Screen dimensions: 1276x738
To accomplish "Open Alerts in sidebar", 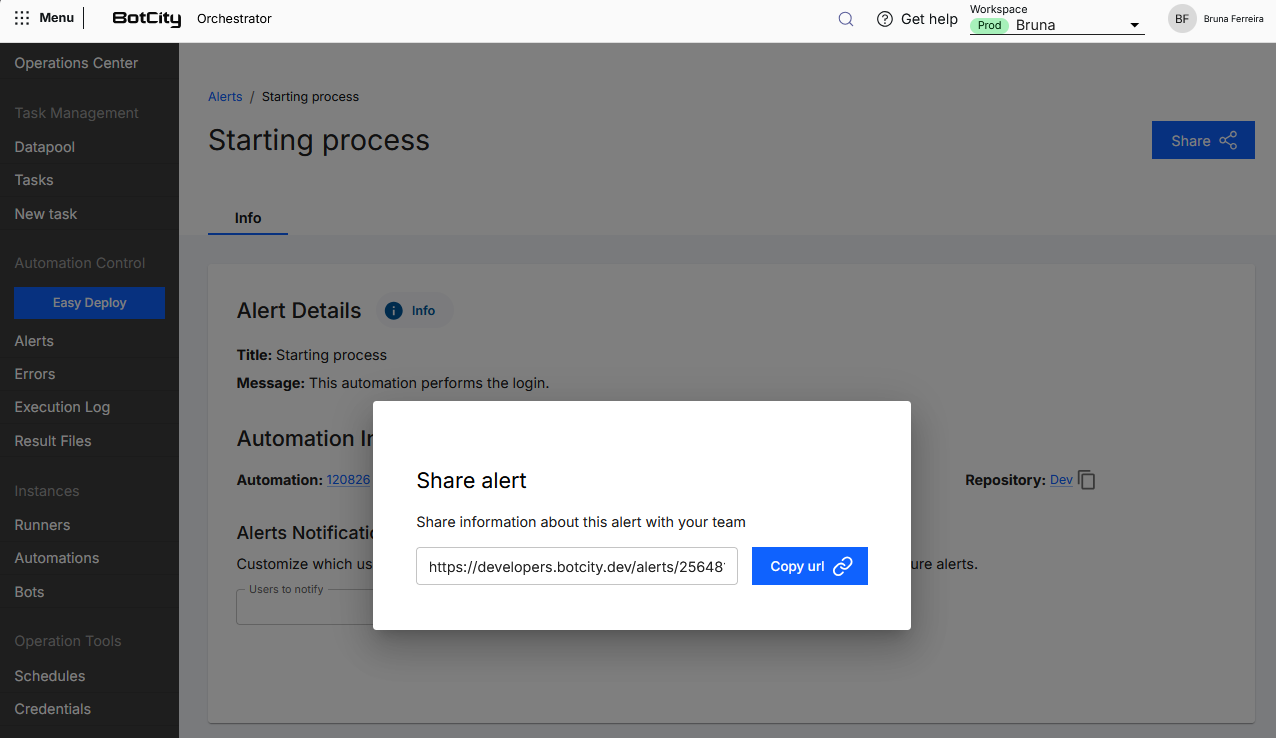I will coord(34,341).
